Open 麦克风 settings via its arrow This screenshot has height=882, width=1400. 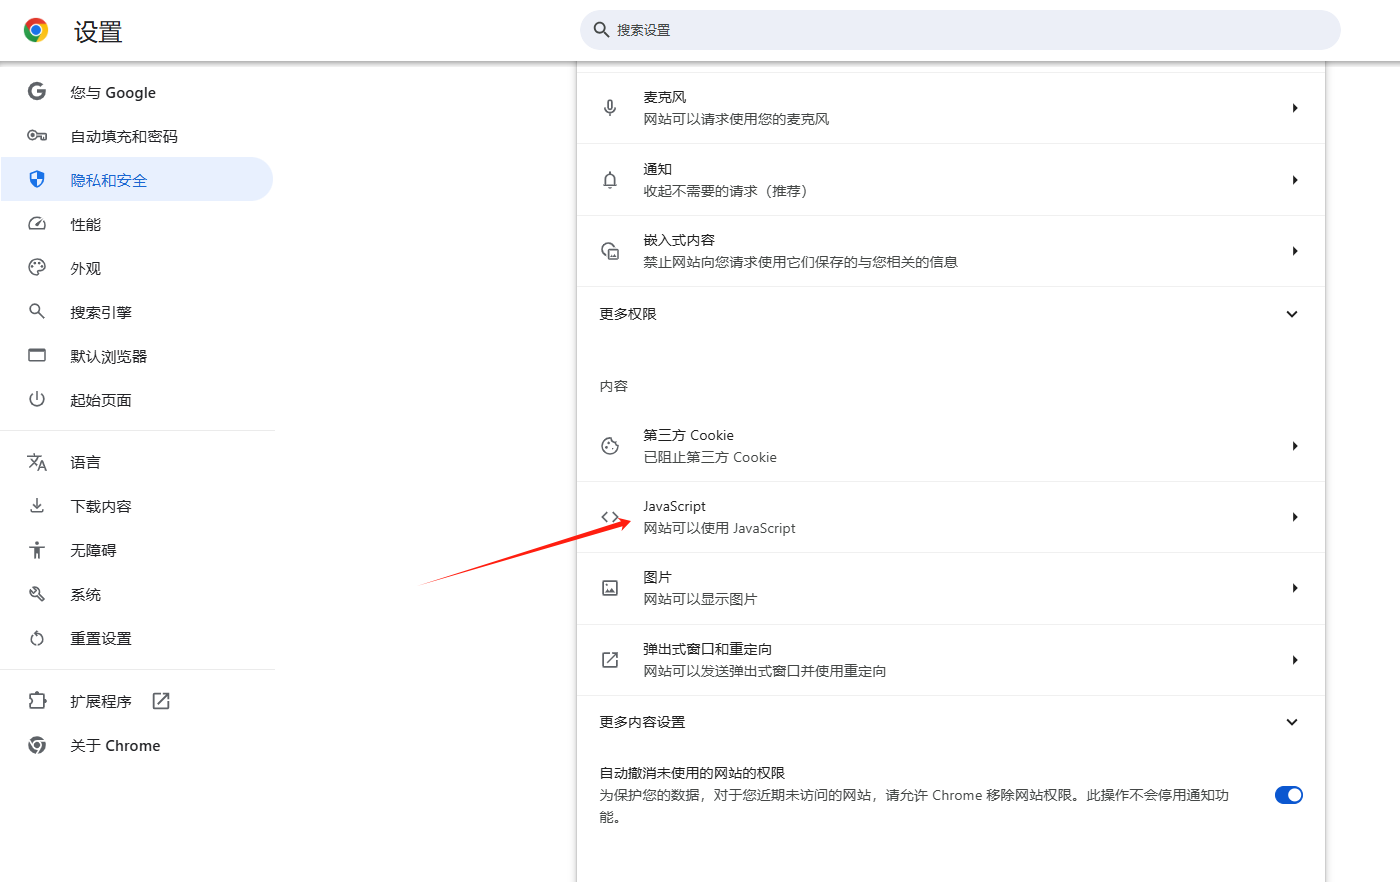[1295, 108]
